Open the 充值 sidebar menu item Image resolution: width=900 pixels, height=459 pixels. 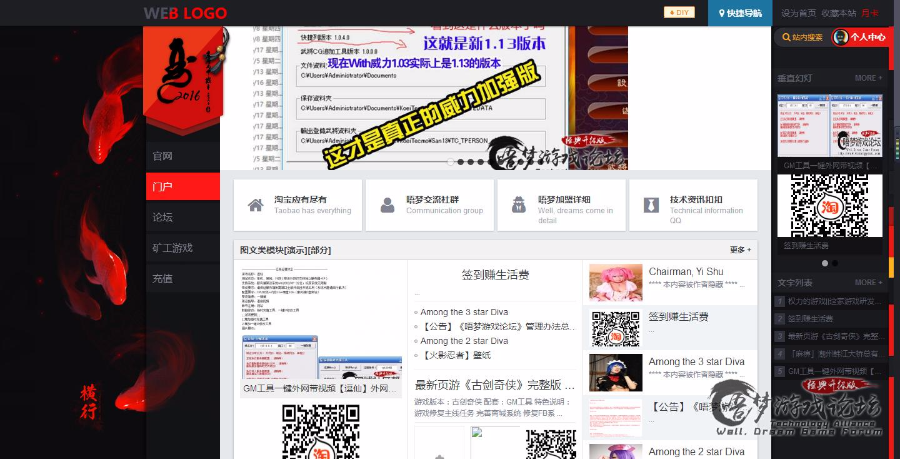(183, 279)
